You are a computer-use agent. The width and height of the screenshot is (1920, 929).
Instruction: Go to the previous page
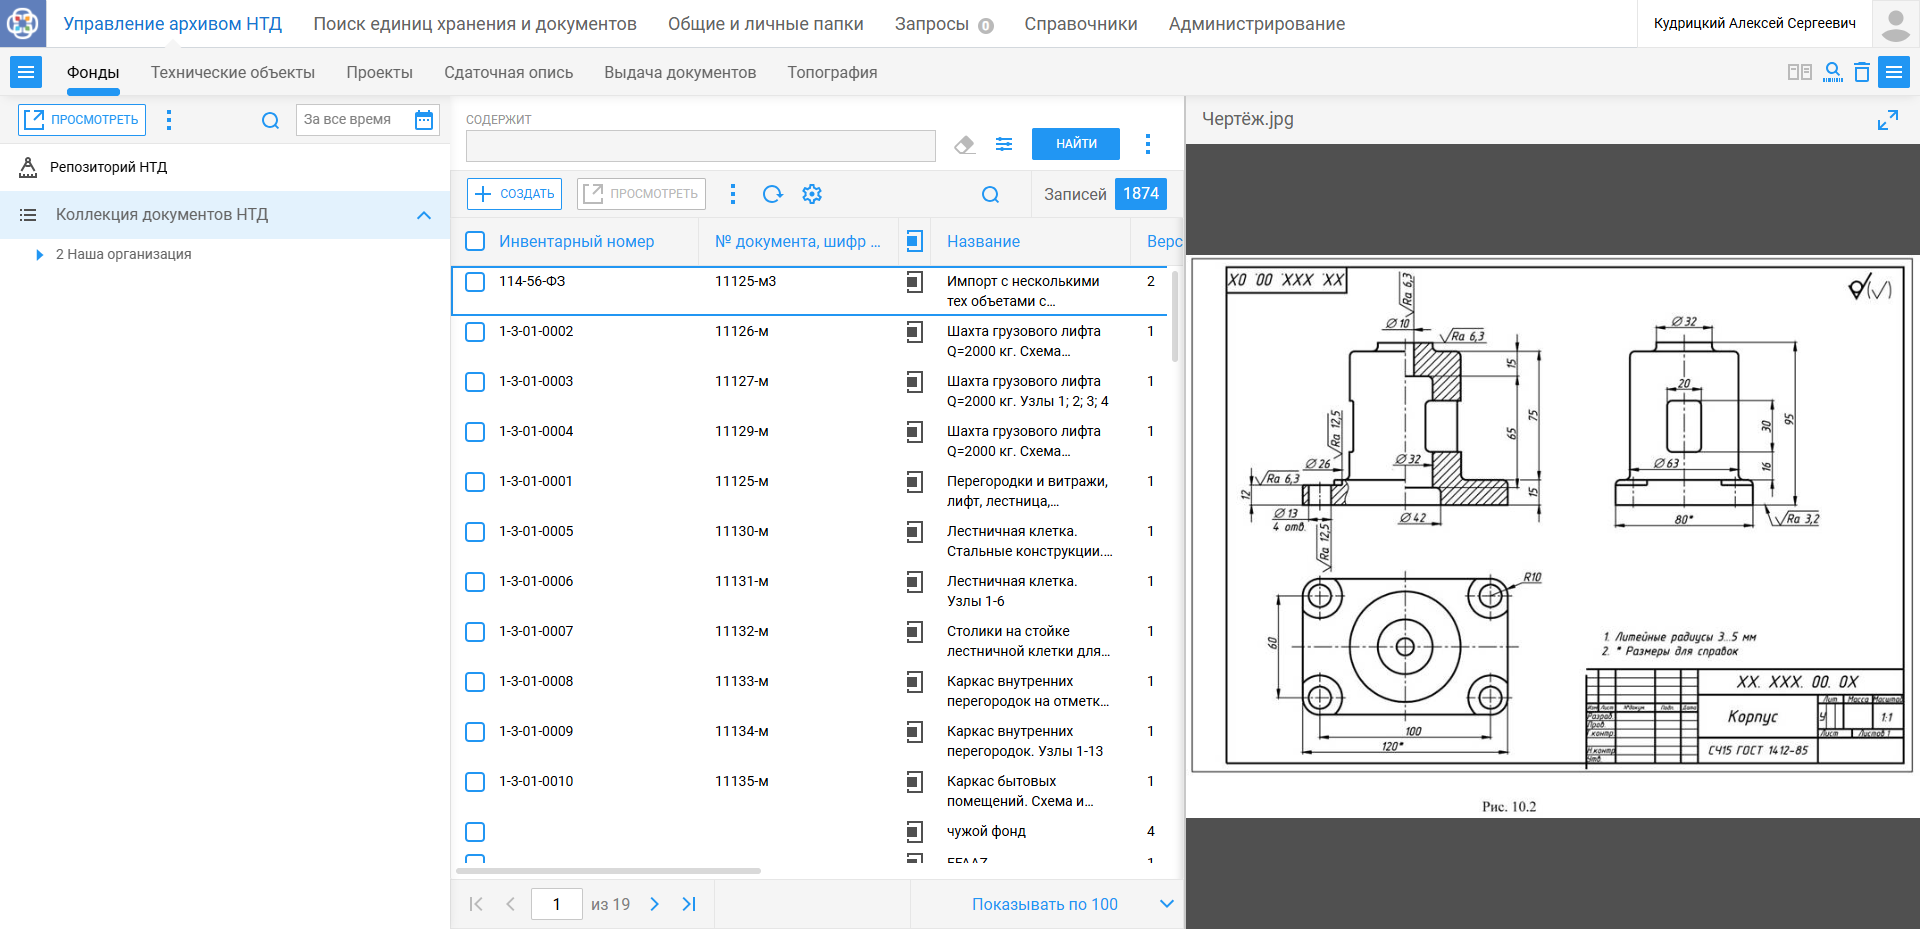[x=510, y=904]
